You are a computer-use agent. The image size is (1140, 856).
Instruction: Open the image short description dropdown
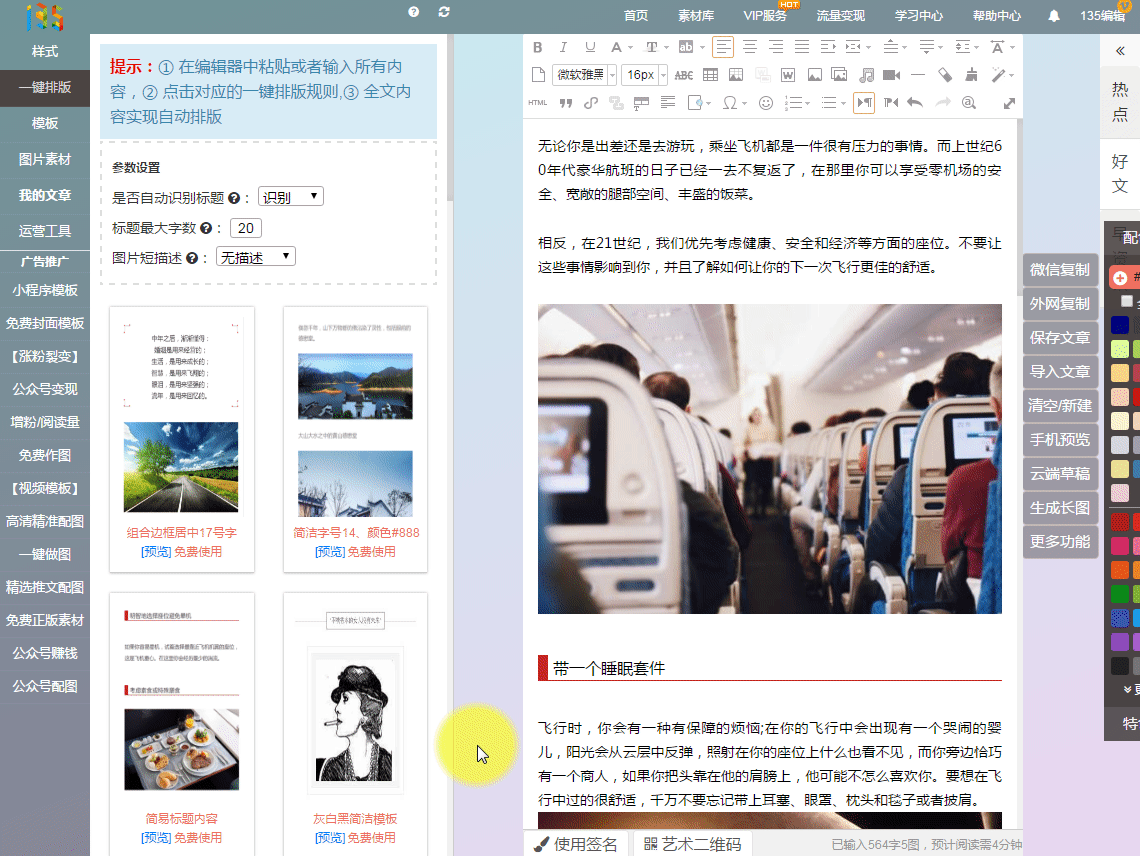click(256, 257)
